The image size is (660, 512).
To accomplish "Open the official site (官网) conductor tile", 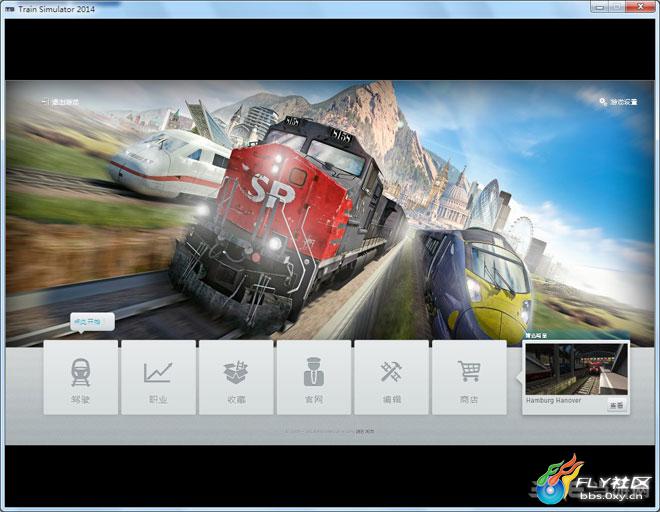I will pyautogui.click(x=314, y=377).
